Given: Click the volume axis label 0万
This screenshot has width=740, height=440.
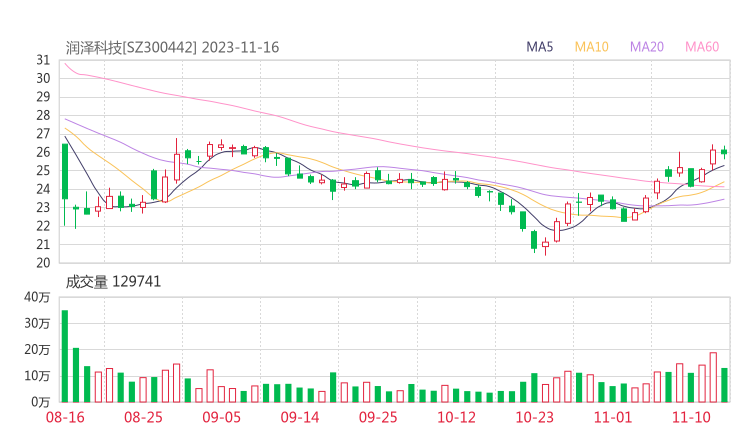Looking at the screenshot, I should click(x=40, y=402).
